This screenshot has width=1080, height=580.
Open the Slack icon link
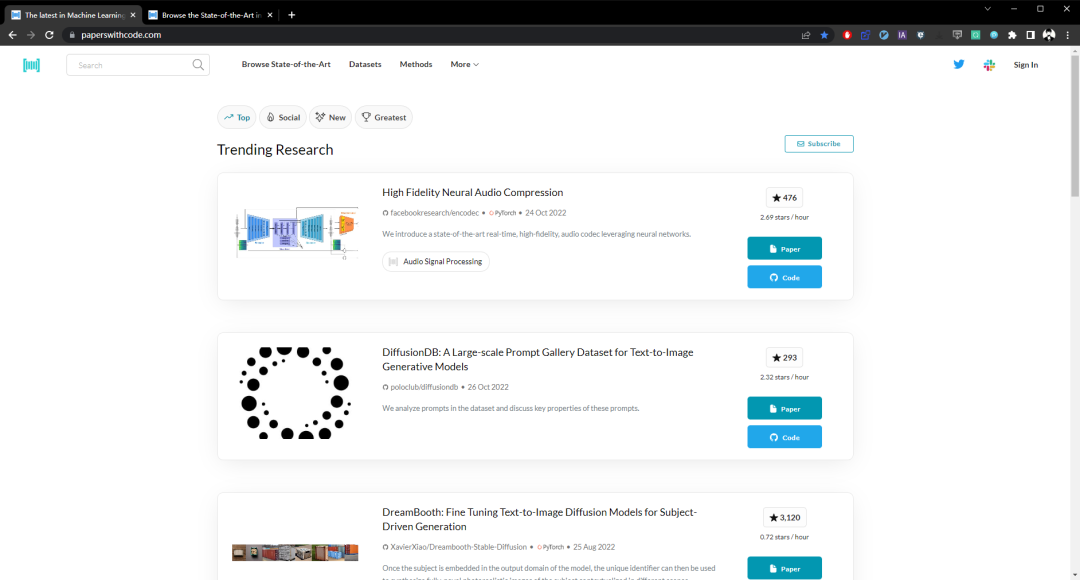coord(989,65)
